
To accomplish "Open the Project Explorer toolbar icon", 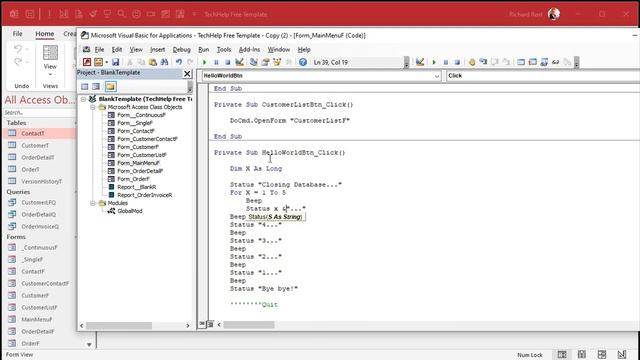I will 253,62.
